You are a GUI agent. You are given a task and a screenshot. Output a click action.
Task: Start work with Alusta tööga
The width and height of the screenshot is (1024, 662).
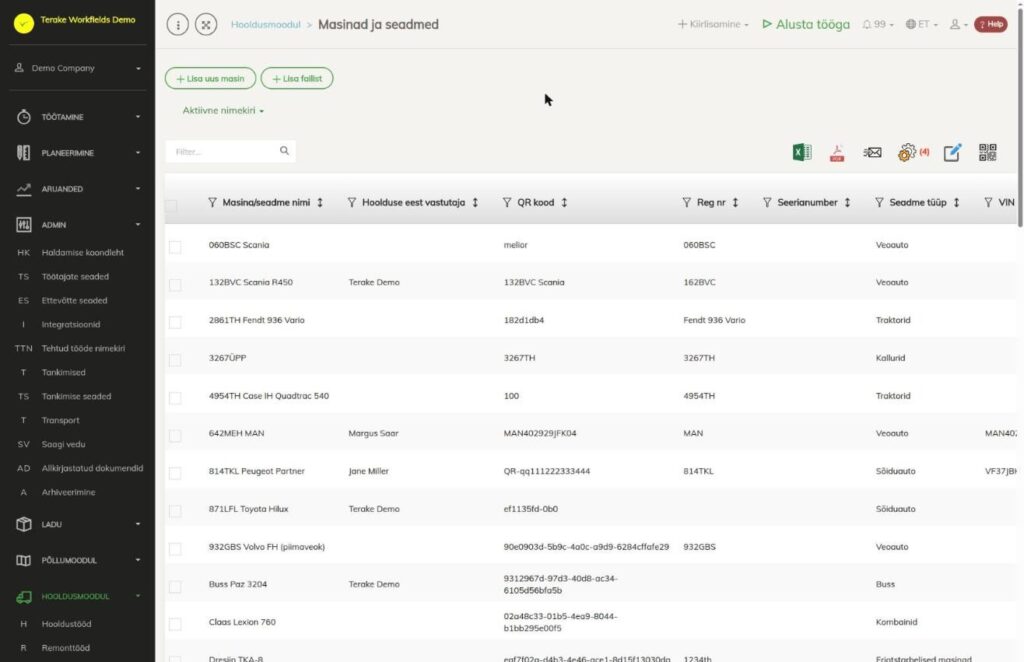806,24
